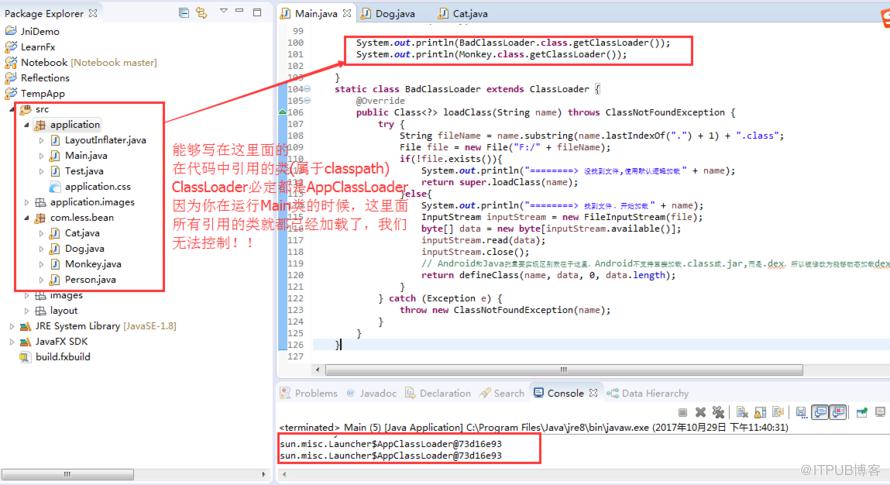Click Package Explorer scrollbar right arrow
890x485 pixels.
point(263,474)
